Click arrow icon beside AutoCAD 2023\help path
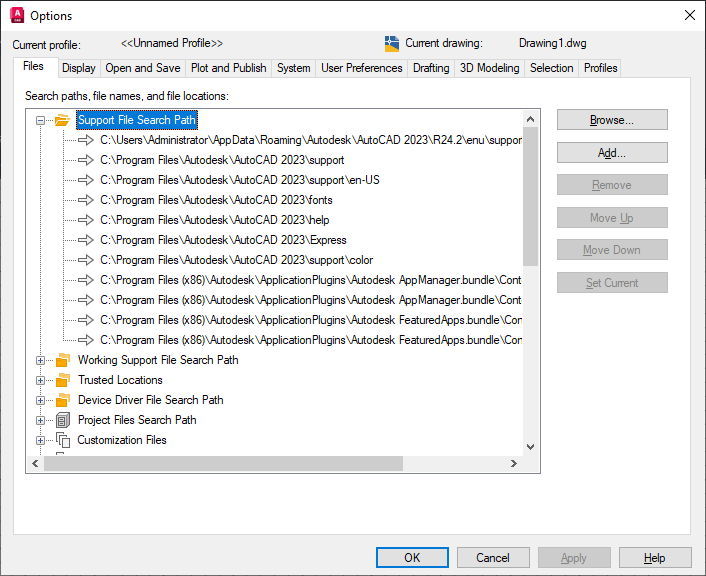This screenshot has height=576, width=706. point(86,220)
